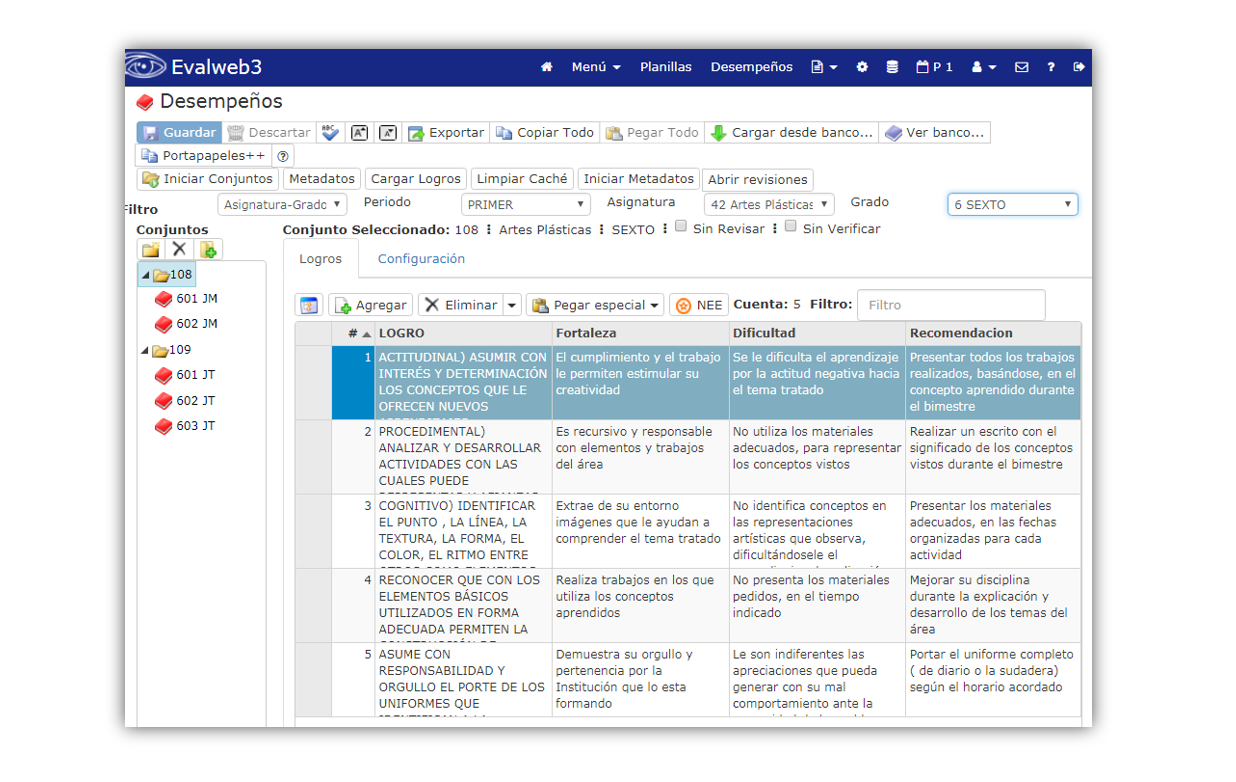Open the document icon dropdown in navbar

(x=824, y=67)
